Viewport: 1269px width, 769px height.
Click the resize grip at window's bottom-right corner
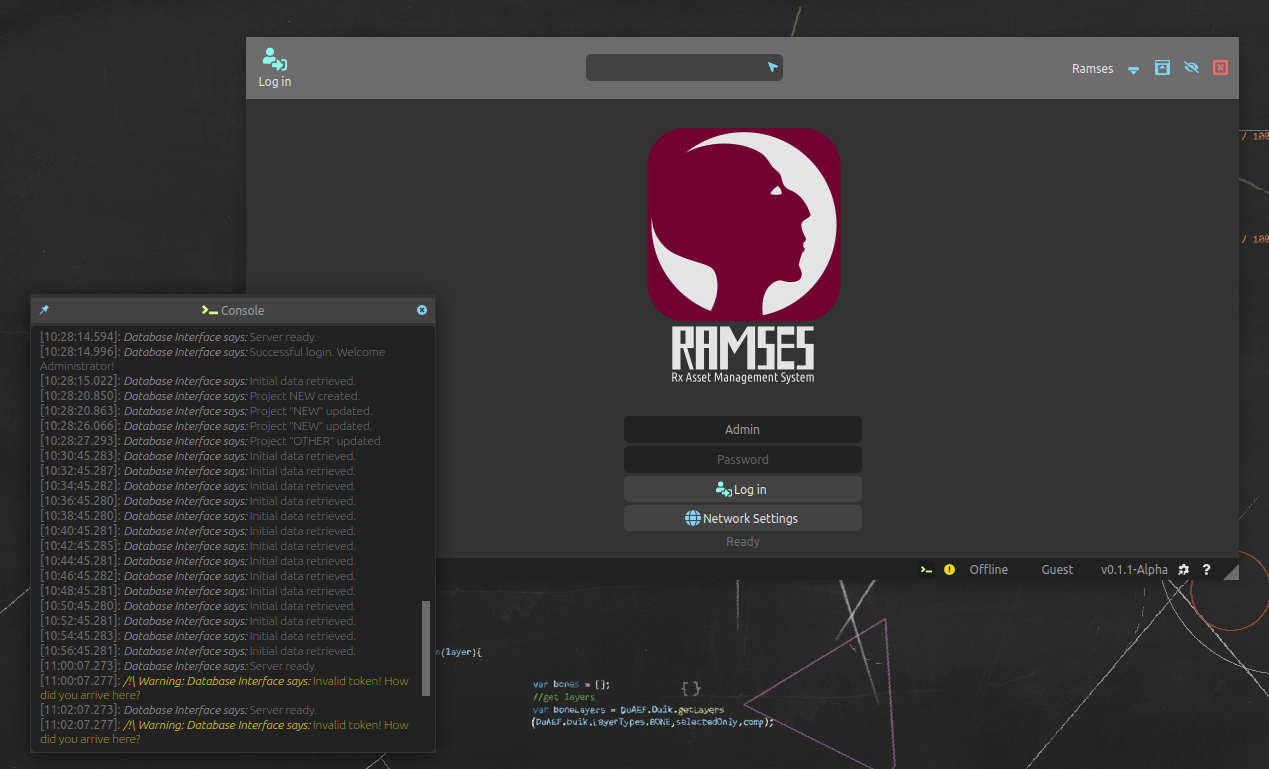(1230, 572)
